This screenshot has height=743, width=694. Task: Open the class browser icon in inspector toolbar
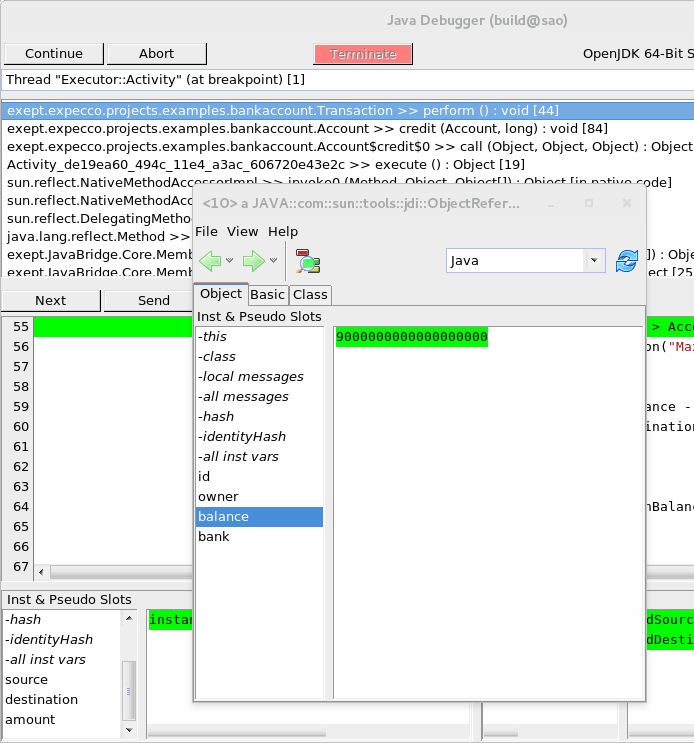click(308, 262)
